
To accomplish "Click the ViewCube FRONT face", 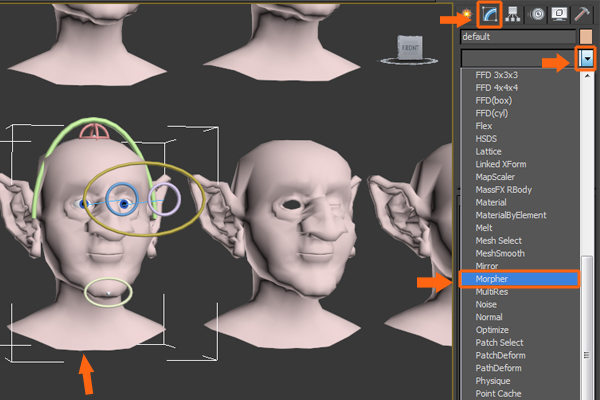I will tap(410, 47).
